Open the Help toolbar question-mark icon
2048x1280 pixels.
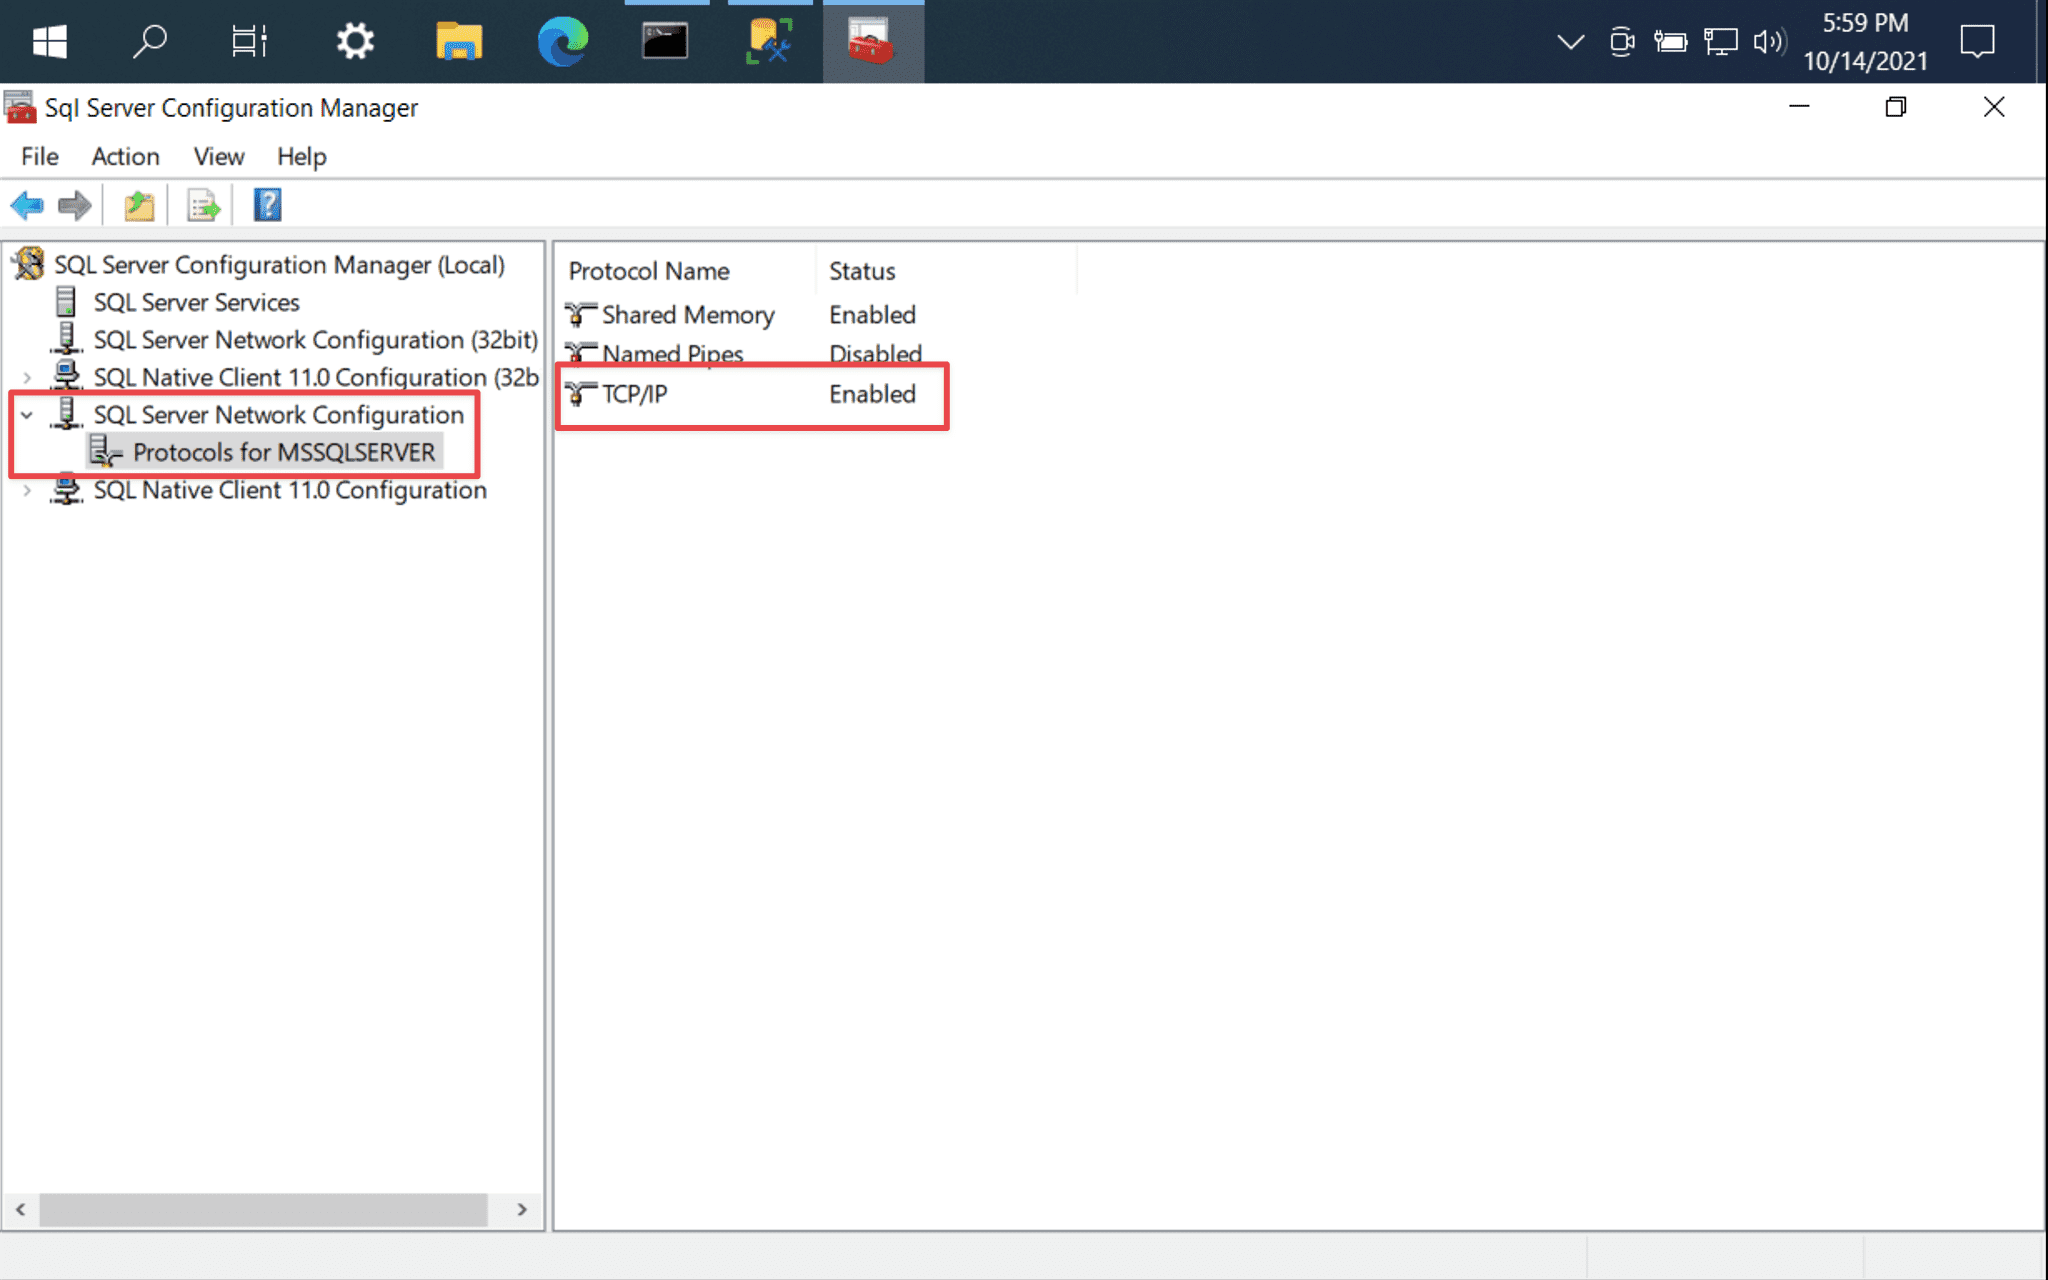(267, 206)
